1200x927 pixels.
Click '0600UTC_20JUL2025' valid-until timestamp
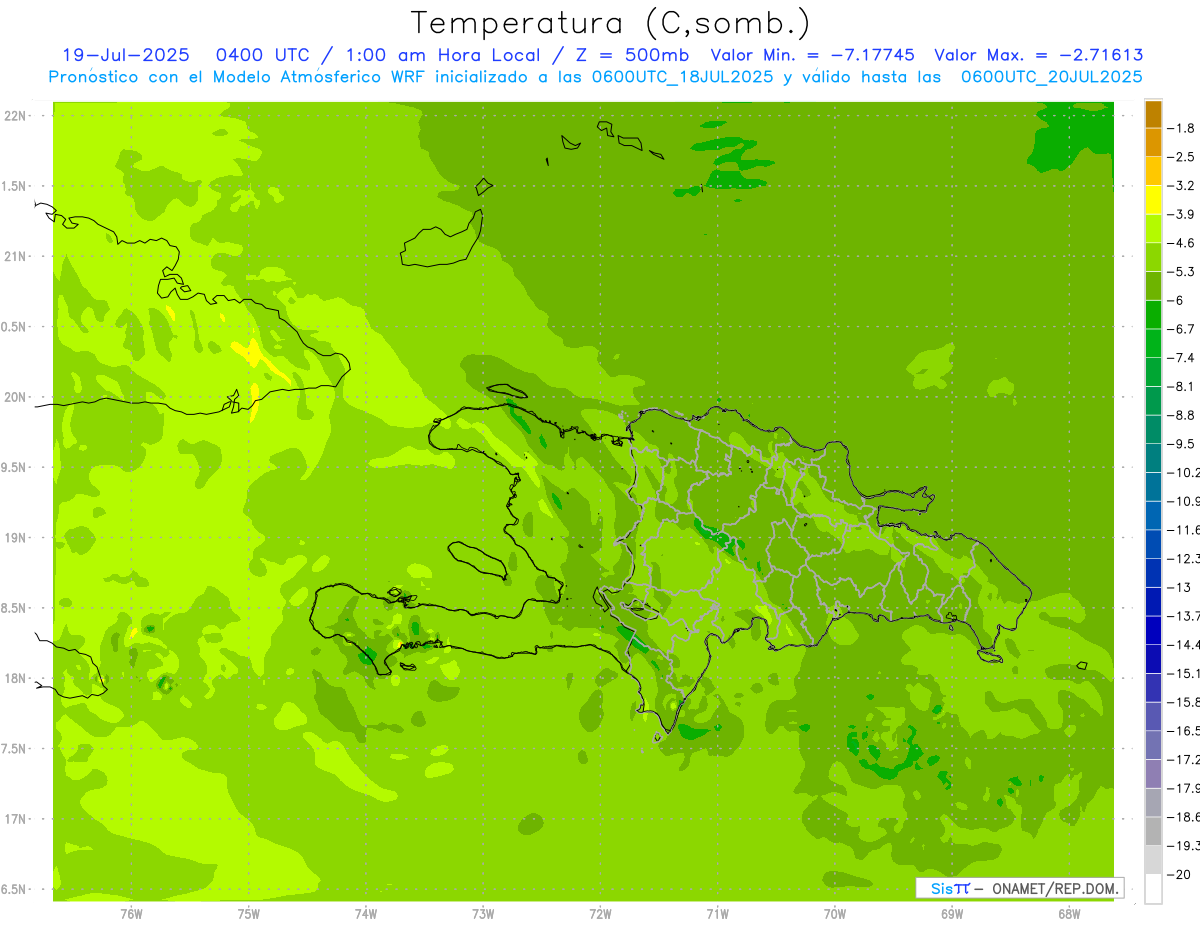(x=1052, y=77)
